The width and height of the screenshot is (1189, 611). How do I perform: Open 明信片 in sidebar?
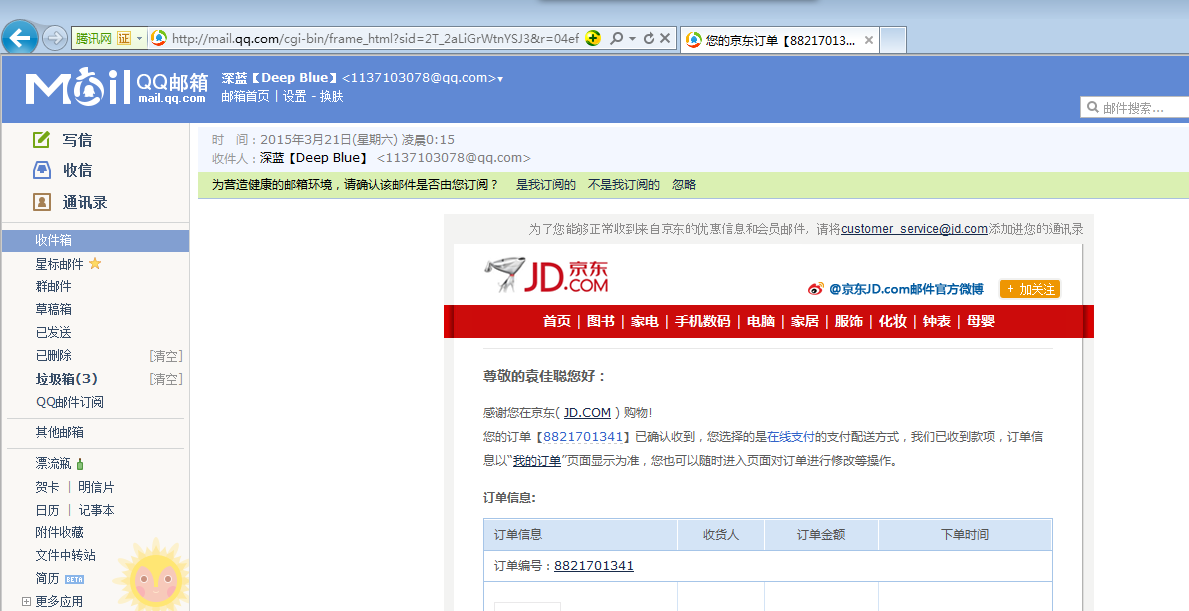pyautogui.click(x=96, y=487)
